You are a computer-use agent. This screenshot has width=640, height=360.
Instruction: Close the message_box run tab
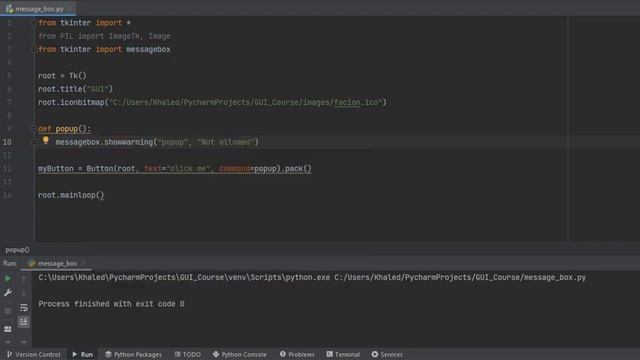click(x=83, y=264)
